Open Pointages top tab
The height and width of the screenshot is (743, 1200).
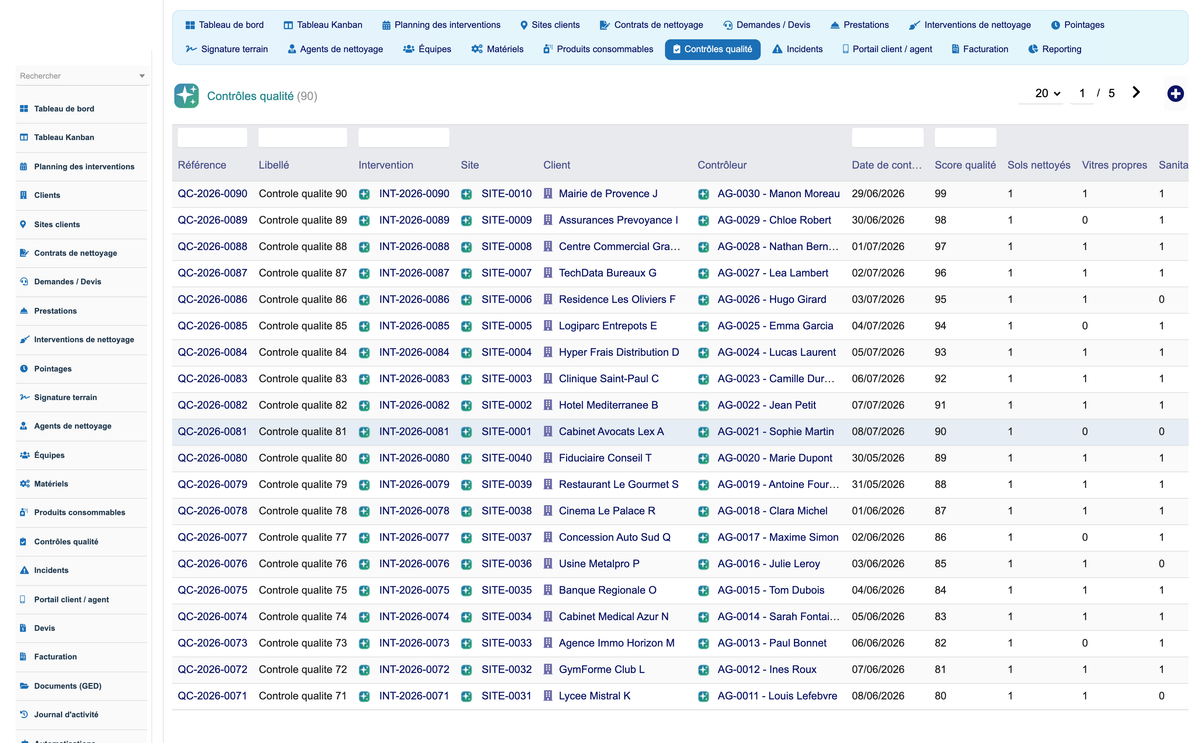pyautogui.click(x=1077, y=25)
